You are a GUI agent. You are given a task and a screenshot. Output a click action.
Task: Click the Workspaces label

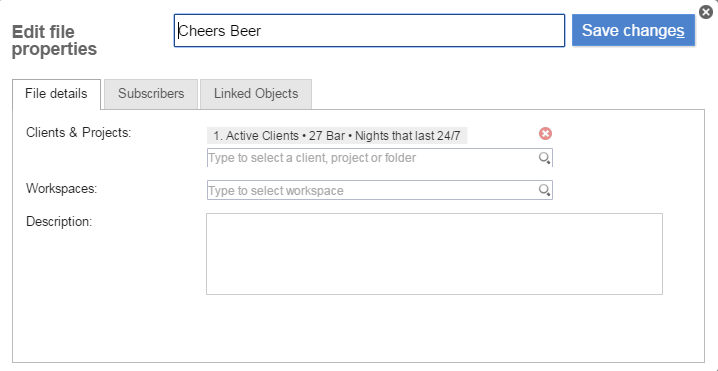62,189
